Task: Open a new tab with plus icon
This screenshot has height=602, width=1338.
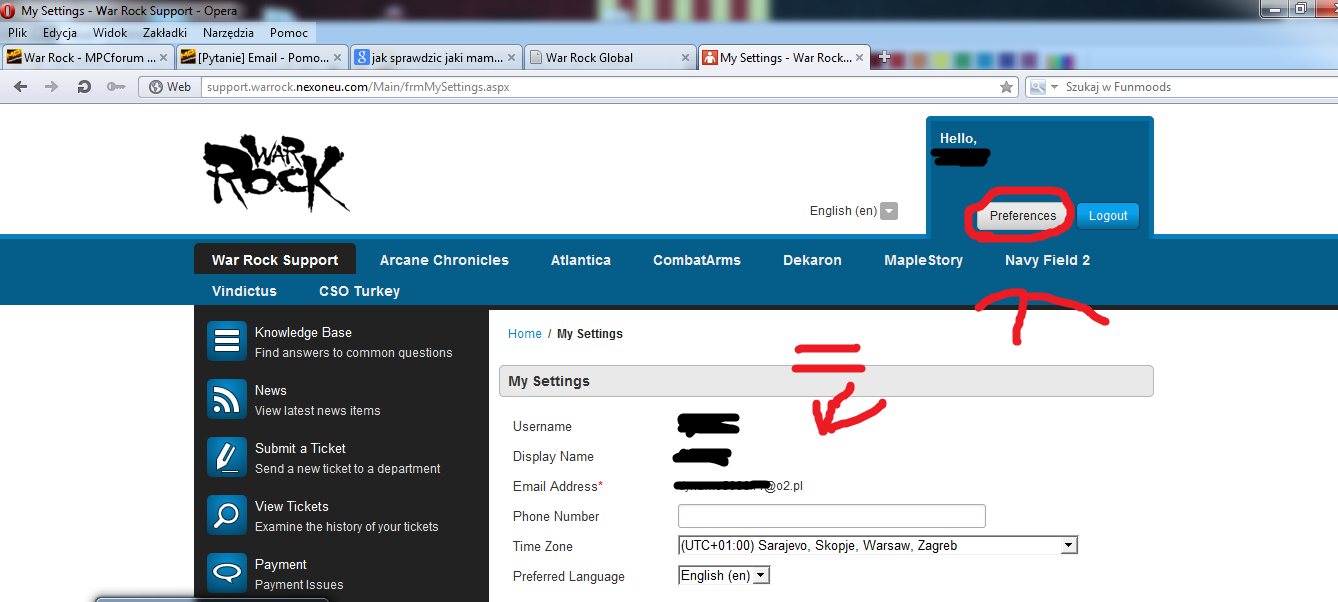Action: [883, 58]
